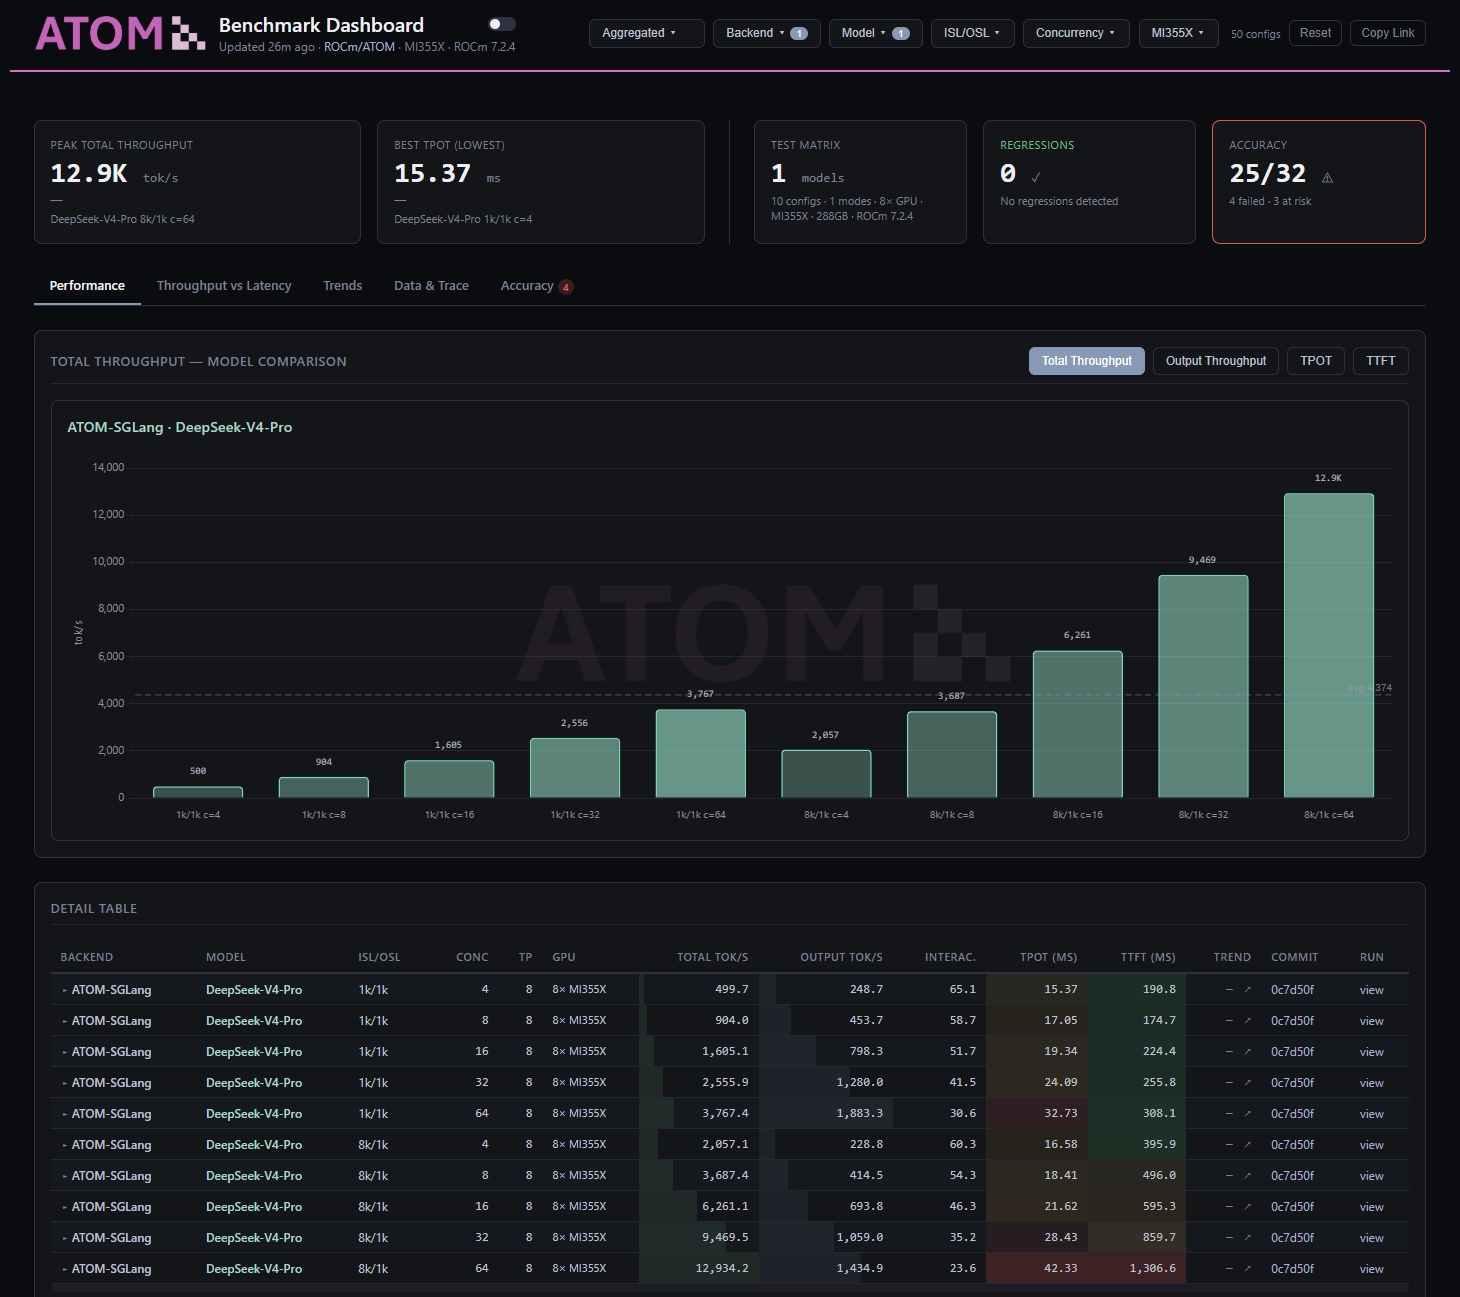Expand the 8k/1k concurrency 64 table row
Image resolution: width=1460 pixels, height=1297 pixels.
click(65, 1269)
